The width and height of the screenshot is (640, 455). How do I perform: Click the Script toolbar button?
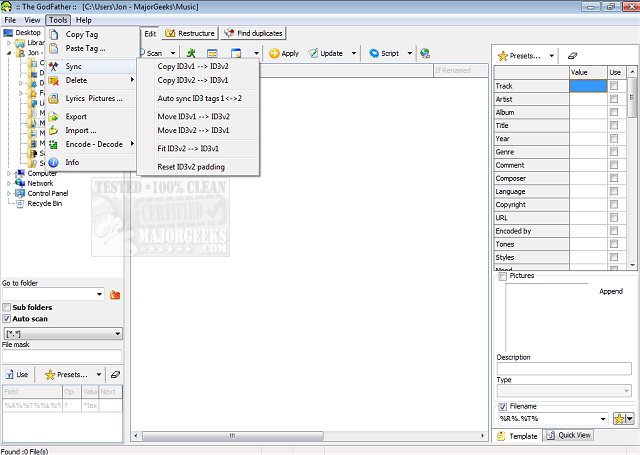click(384, 53)
